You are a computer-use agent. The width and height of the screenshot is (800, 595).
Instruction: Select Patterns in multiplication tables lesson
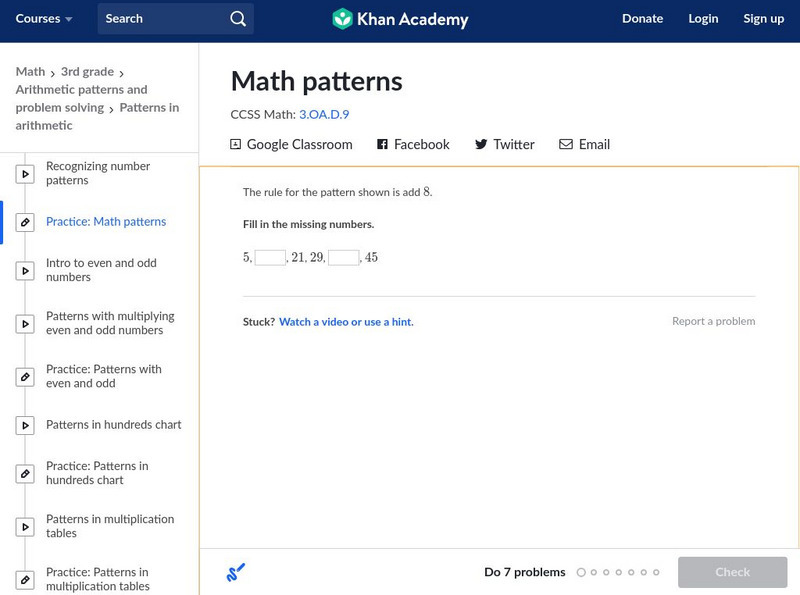point(109,526)
